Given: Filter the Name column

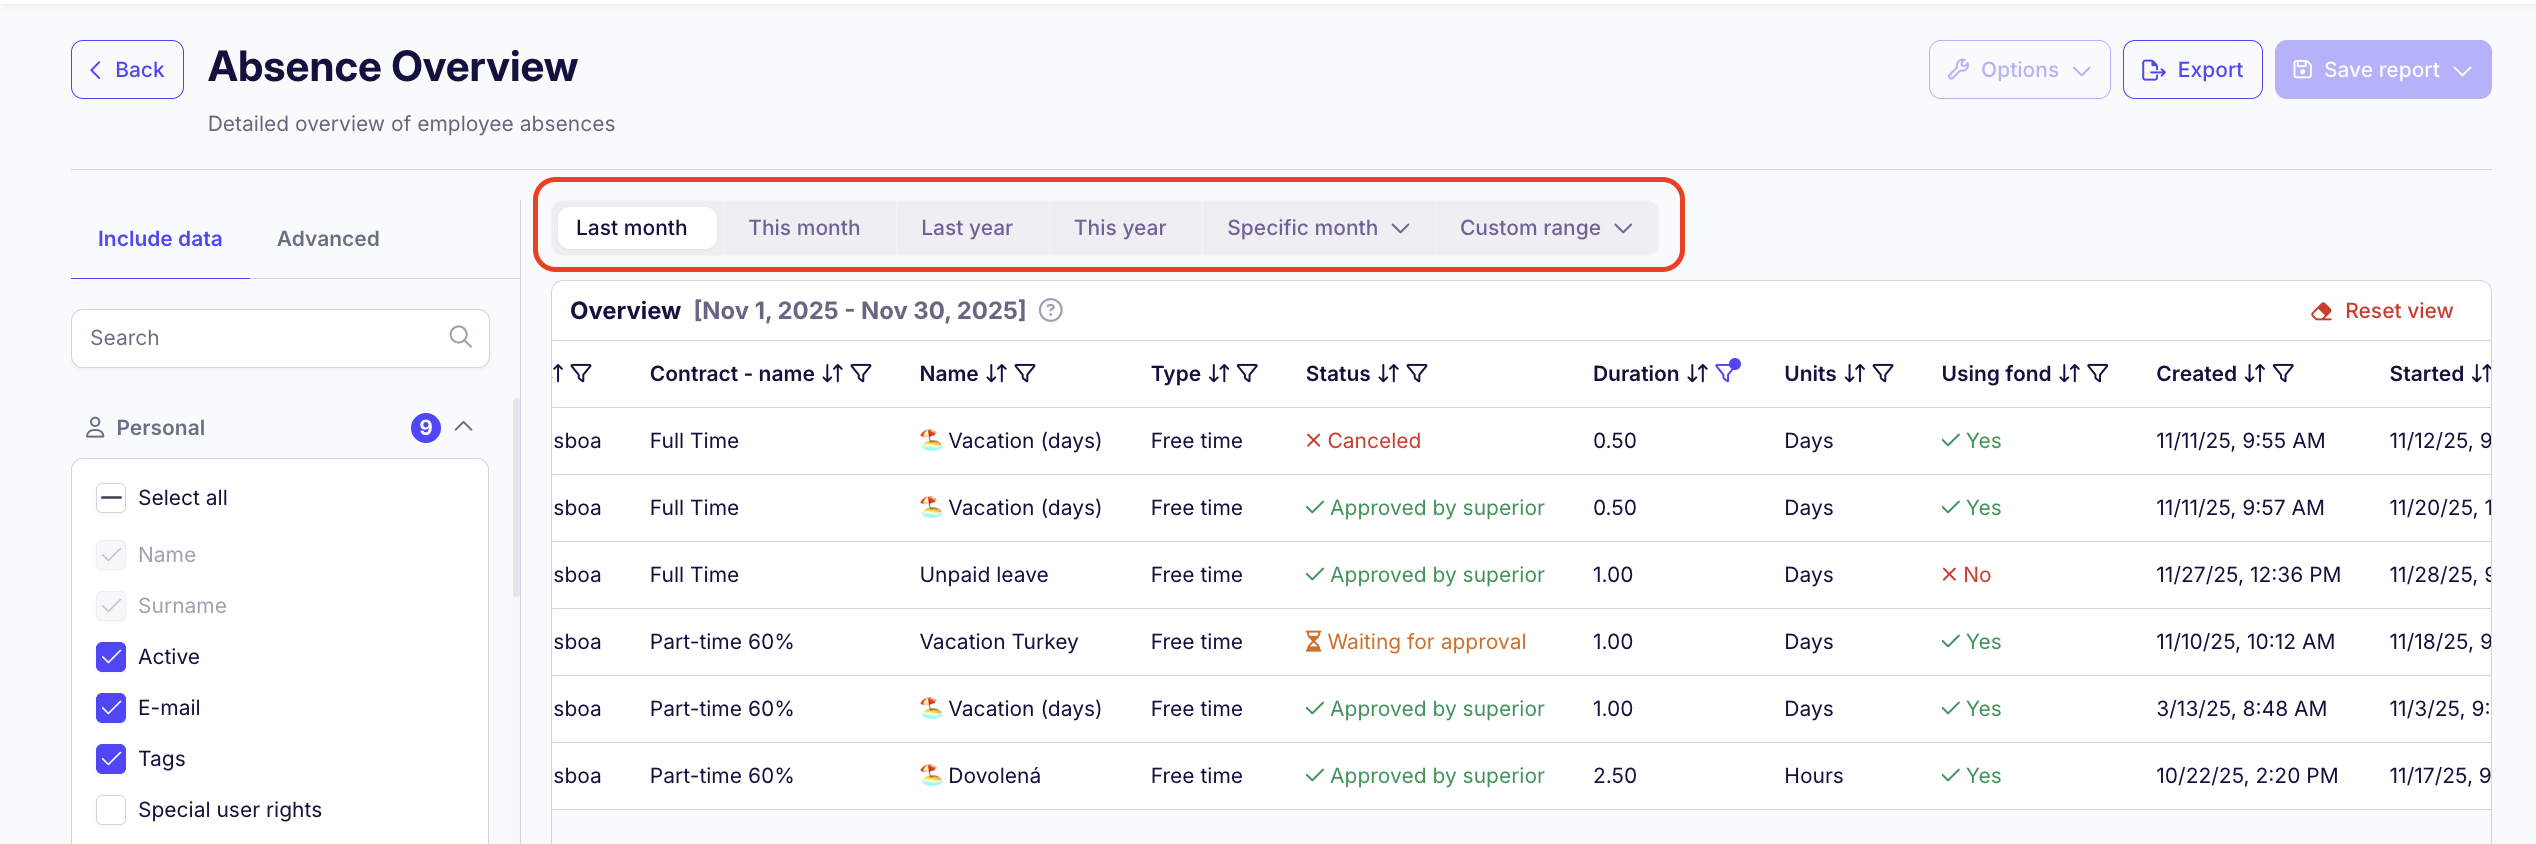Looking at the screenshot, I should tap(1025, 374).
